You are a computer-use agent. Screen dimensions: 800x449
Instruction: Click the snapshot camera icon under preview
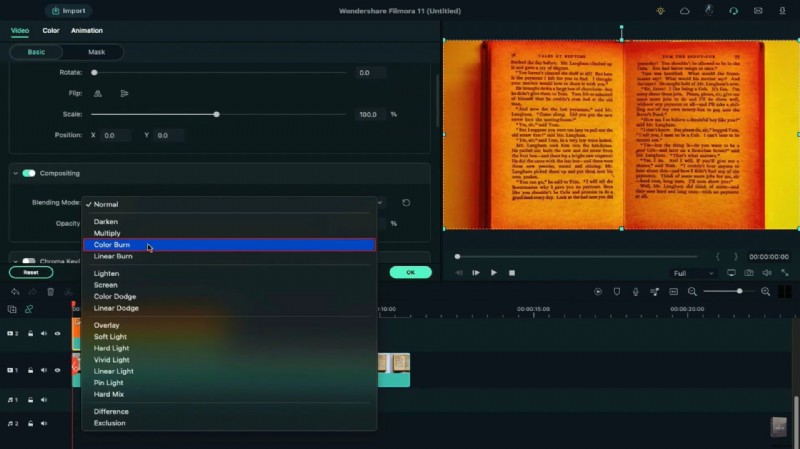click(747, 273)
